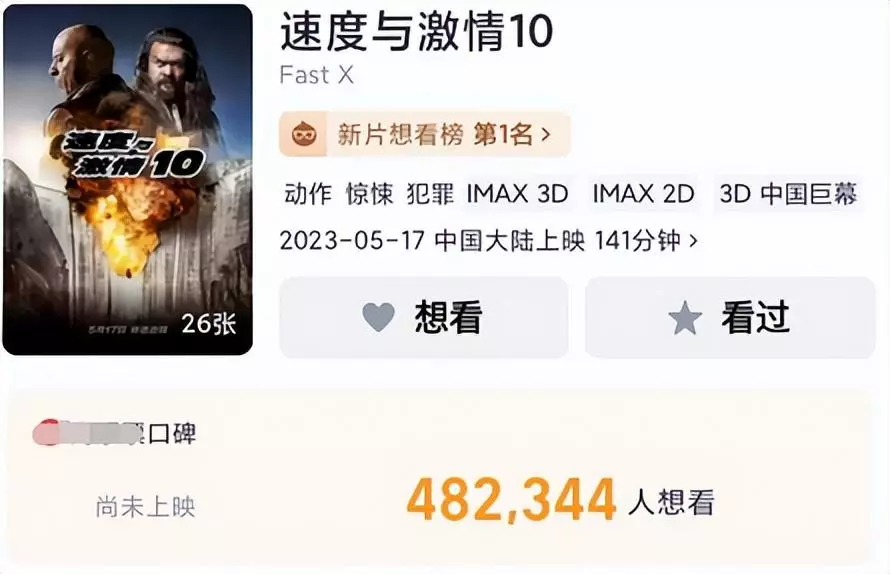Open the 口碑 rating section header
This screenshot has height=574, width=890.
coord(115,434)
